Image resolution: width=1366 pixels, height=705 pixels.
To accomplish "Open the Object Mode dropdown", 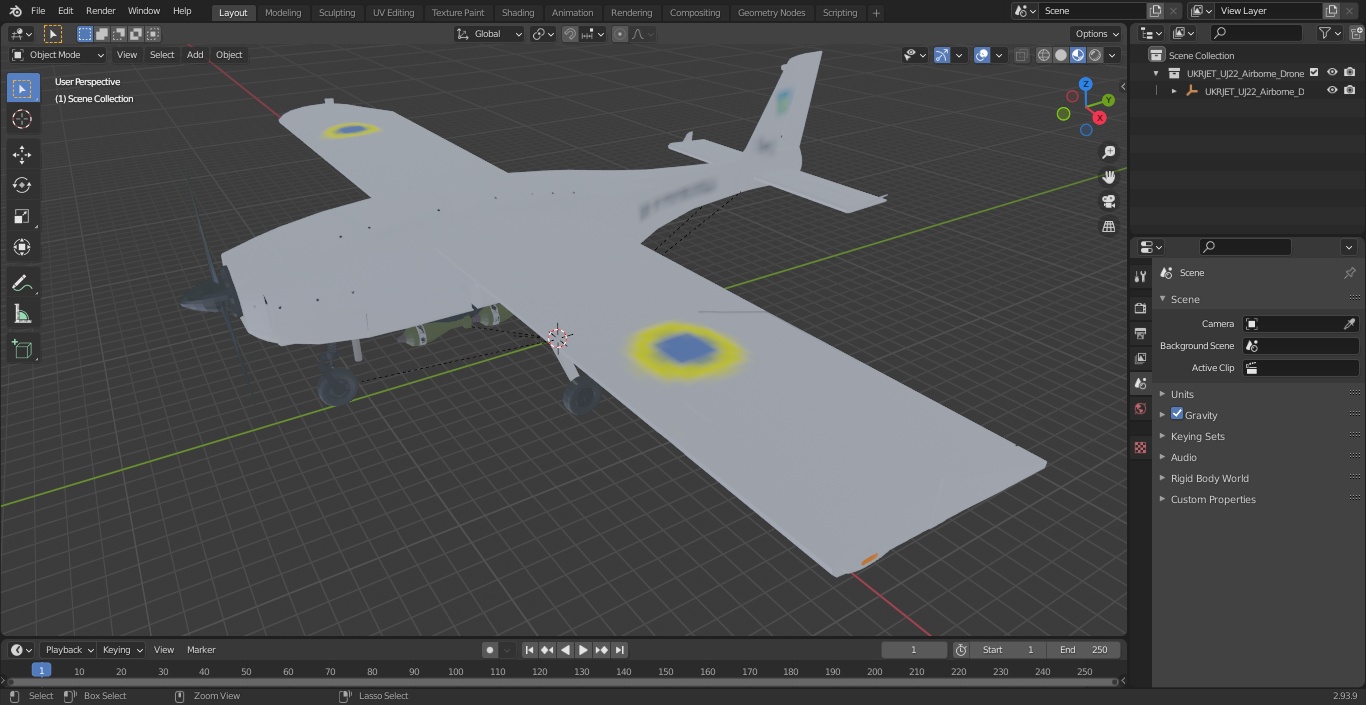I will (58, 55).
